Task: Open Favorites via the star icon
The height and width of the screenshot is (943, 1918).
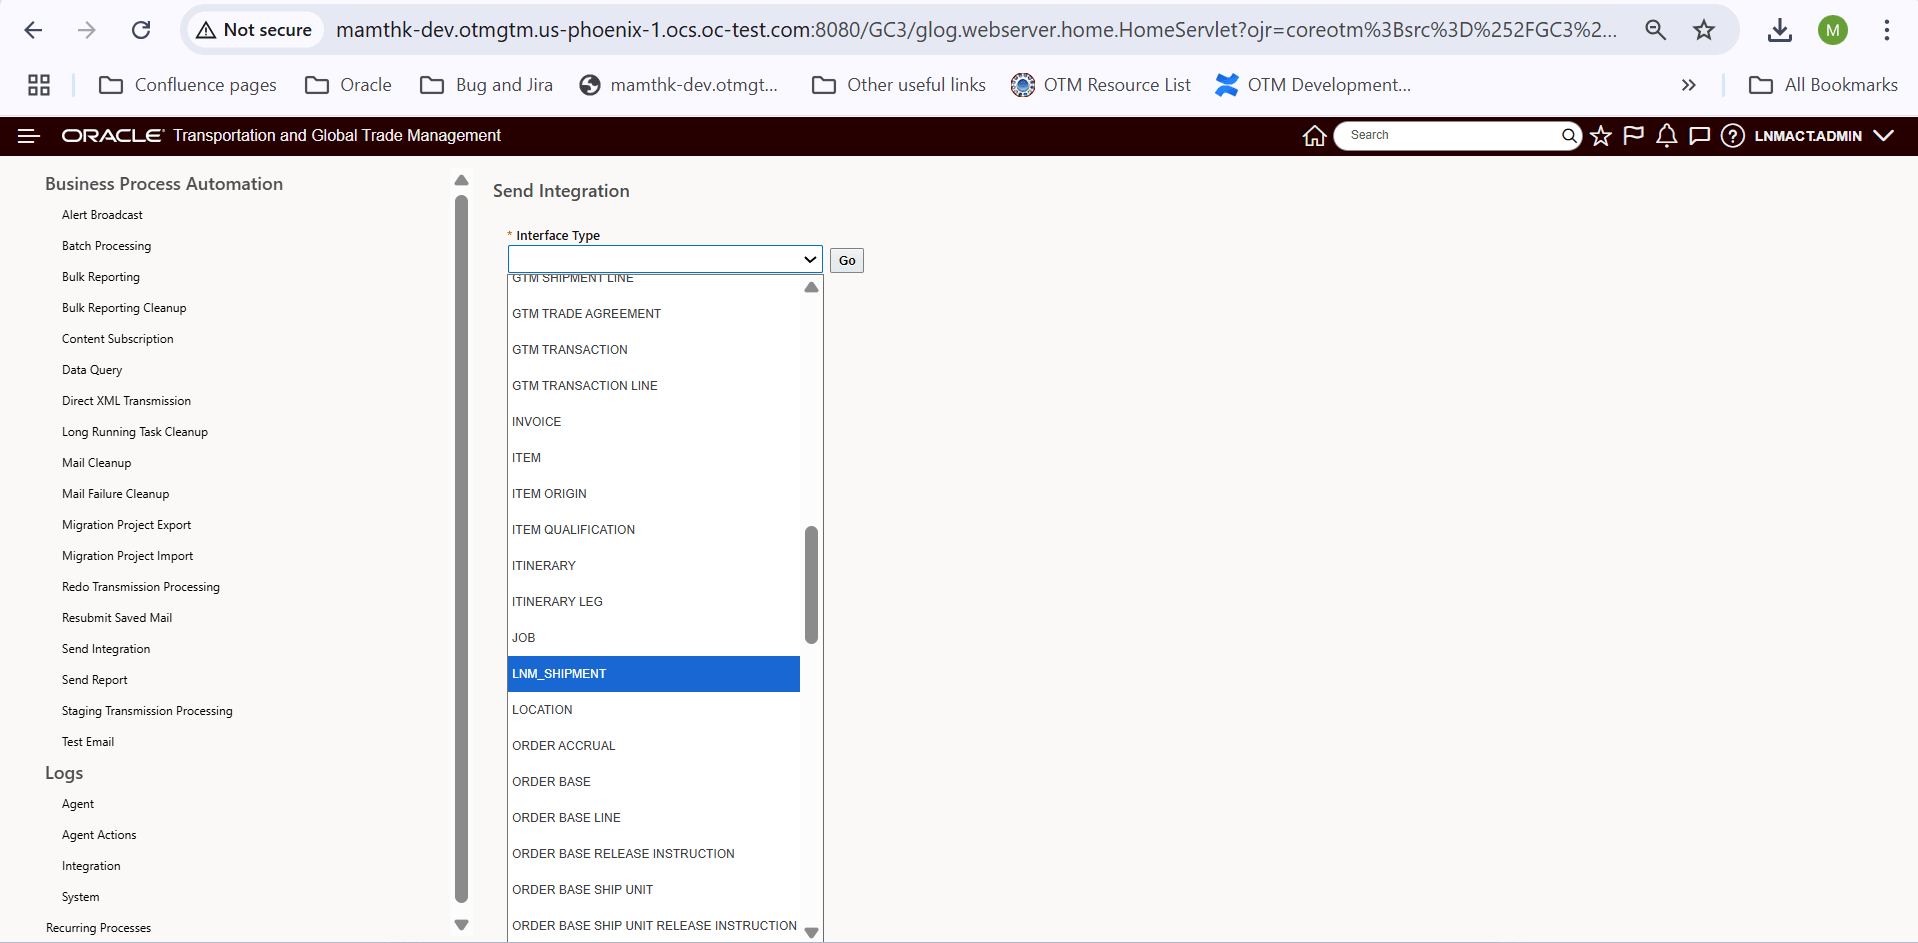Action: click(x=1600, y=135)
